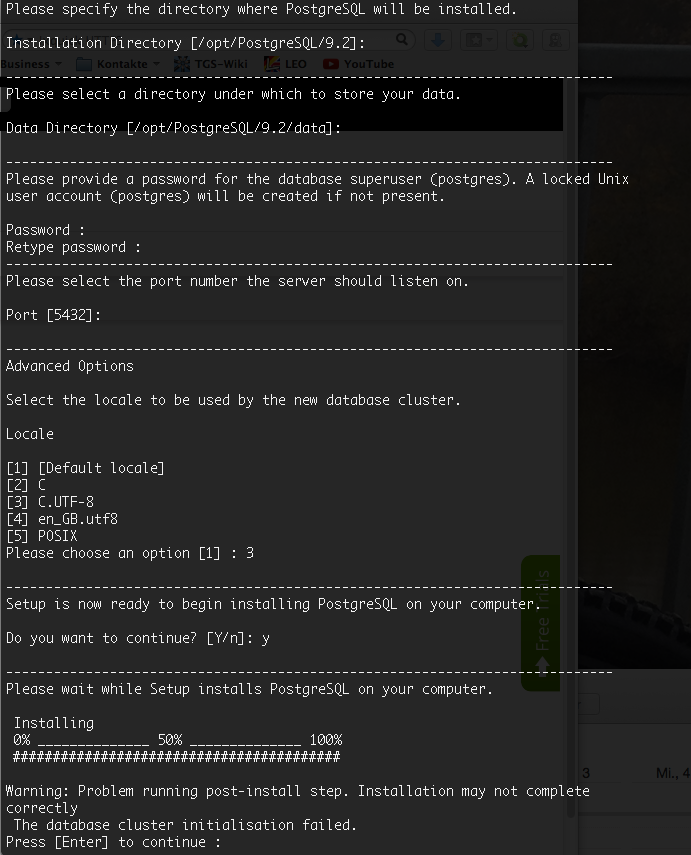The image size is (691, 855).
Task: Open the TGS-Wiki bookmark
Action: pos(211,64)
